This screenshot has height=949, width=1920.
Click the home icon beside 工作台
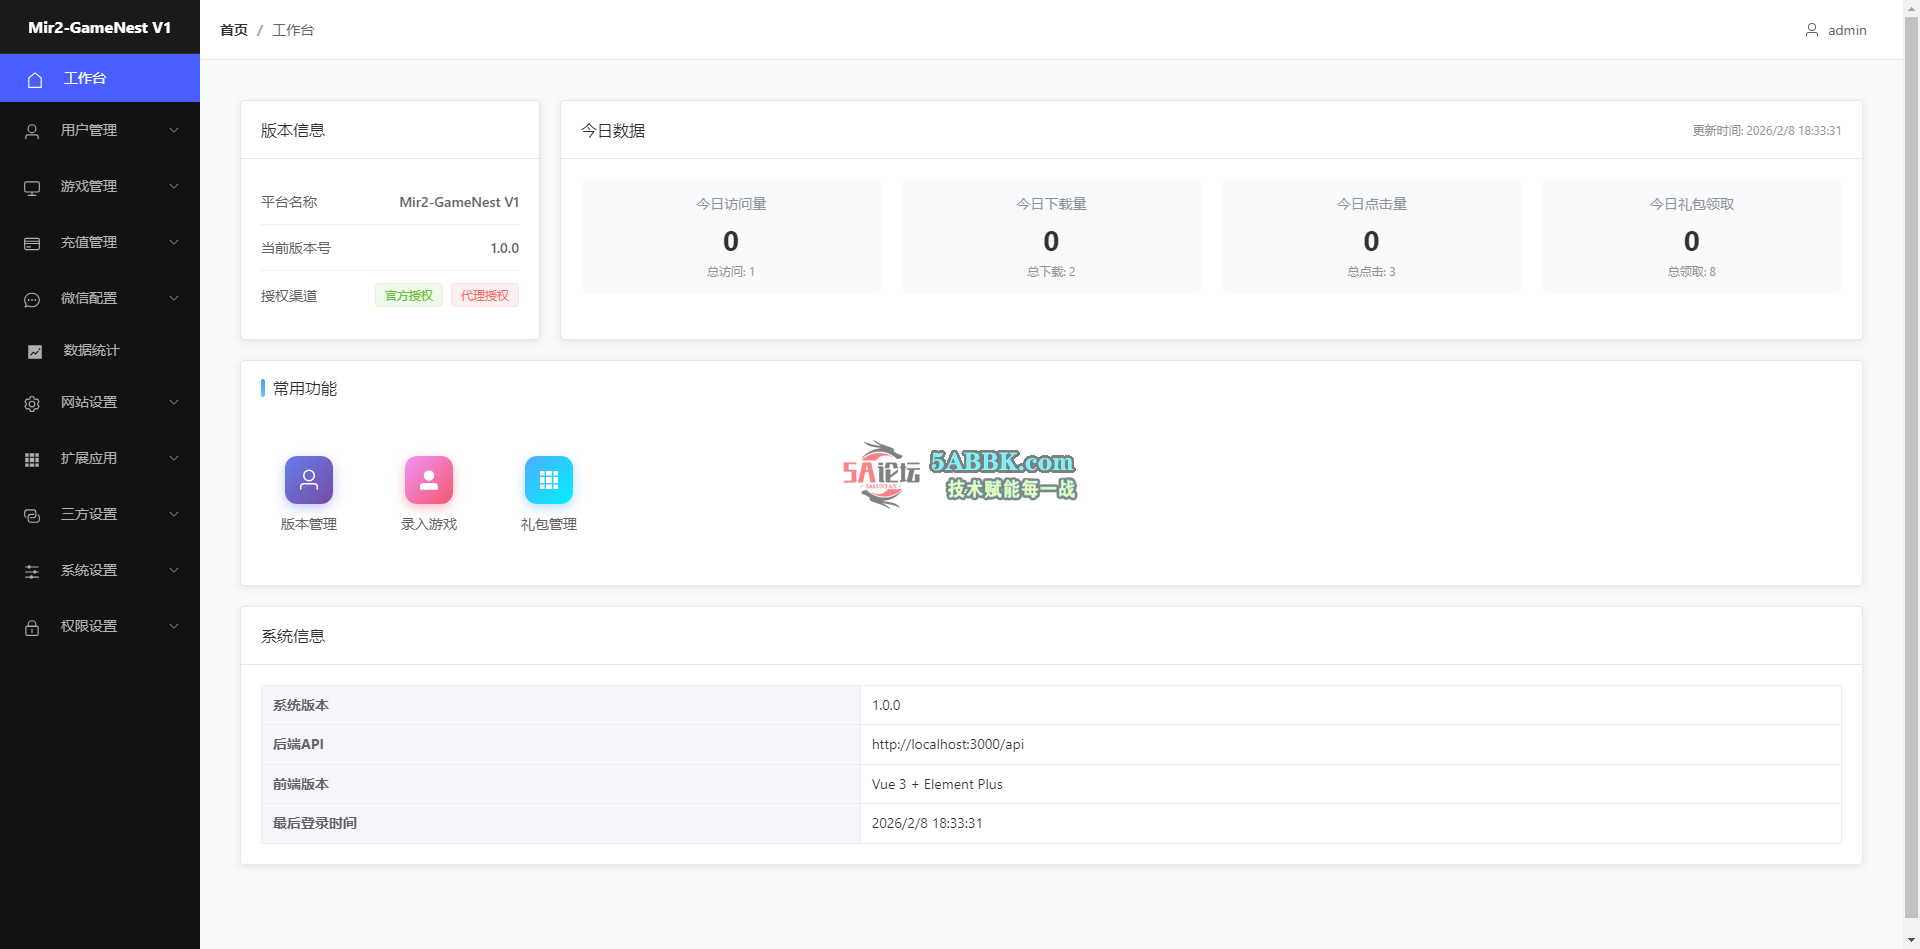point(35,79)
